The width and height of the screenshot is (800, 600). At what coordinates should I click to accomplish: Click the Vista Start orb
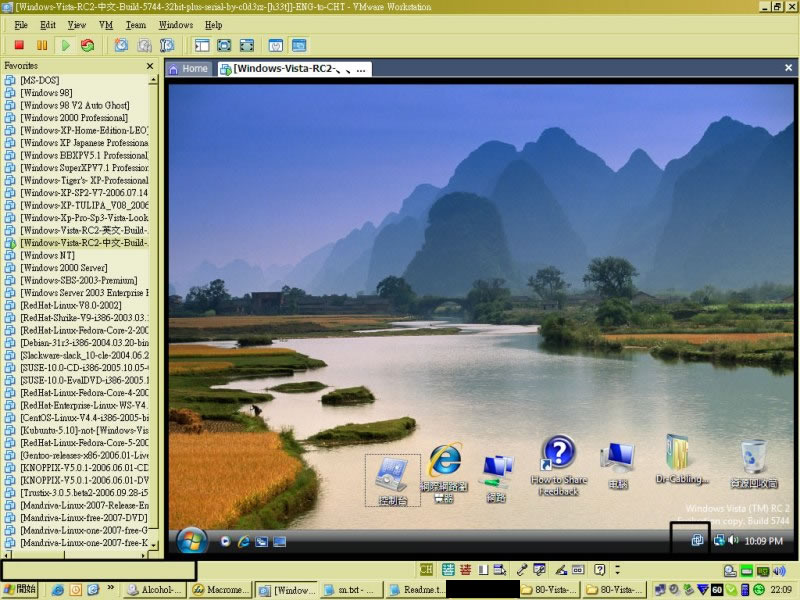coord(192,541)
